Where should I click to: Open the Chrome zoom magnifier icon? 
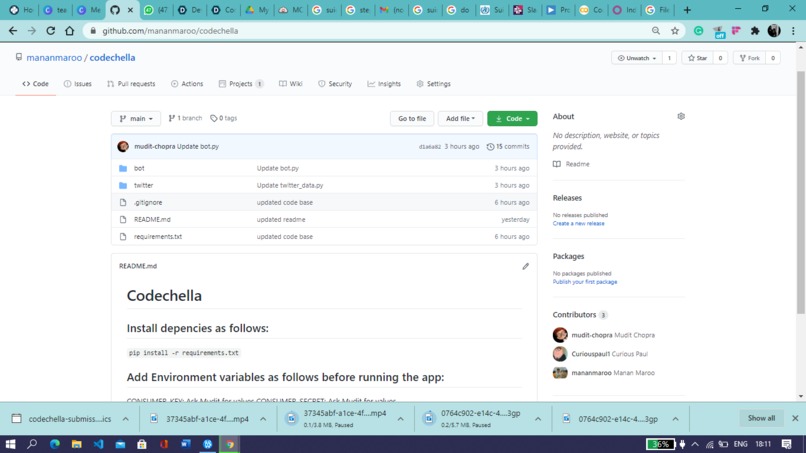click(656, 31)
